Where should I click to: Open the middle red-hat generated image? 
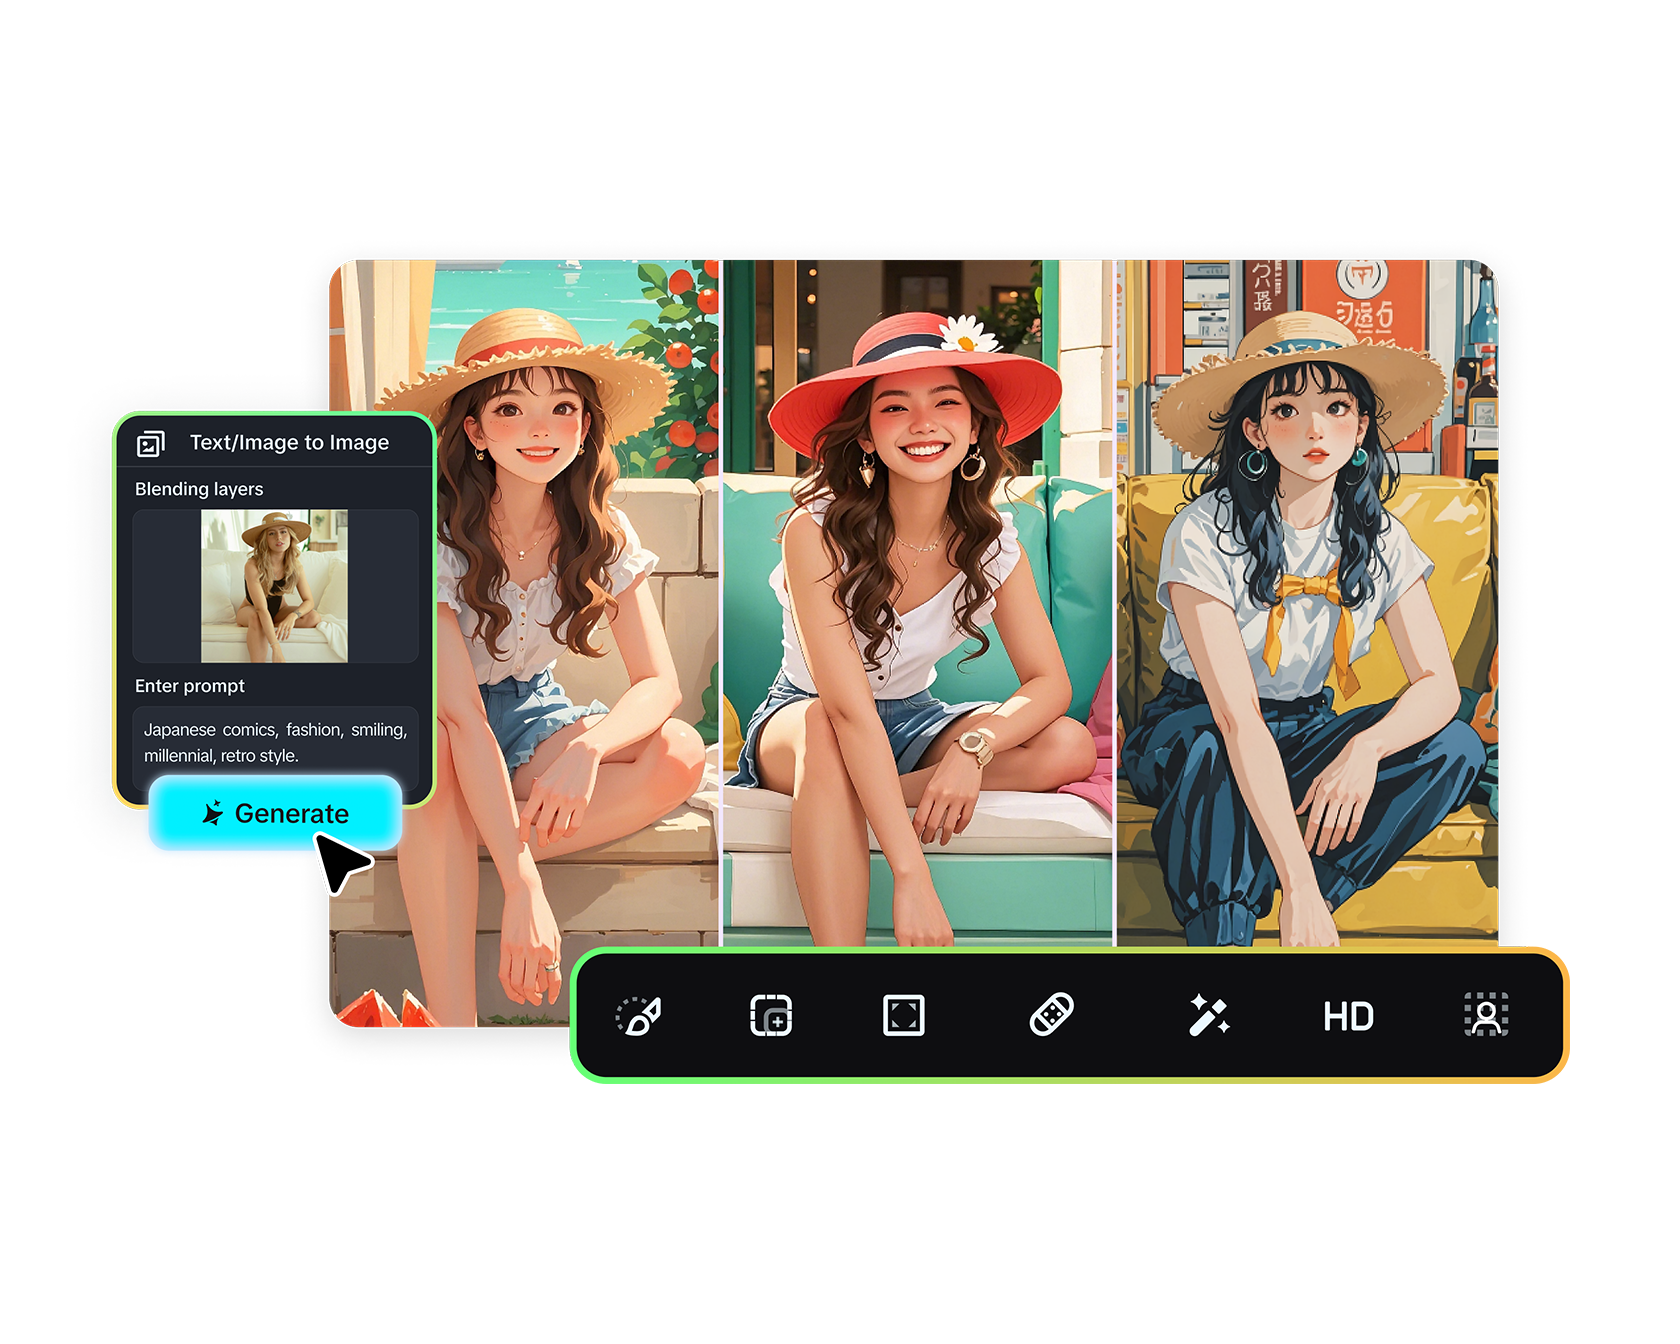point(918,603)
